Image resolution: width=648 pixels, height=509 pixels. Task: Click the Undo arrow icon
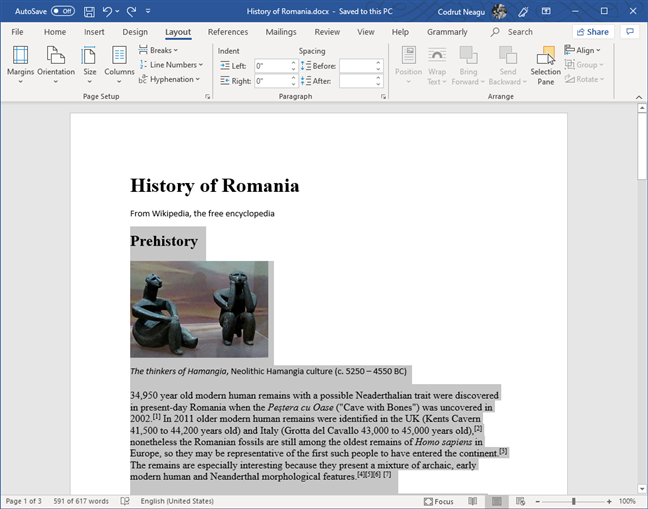[107, 12]
